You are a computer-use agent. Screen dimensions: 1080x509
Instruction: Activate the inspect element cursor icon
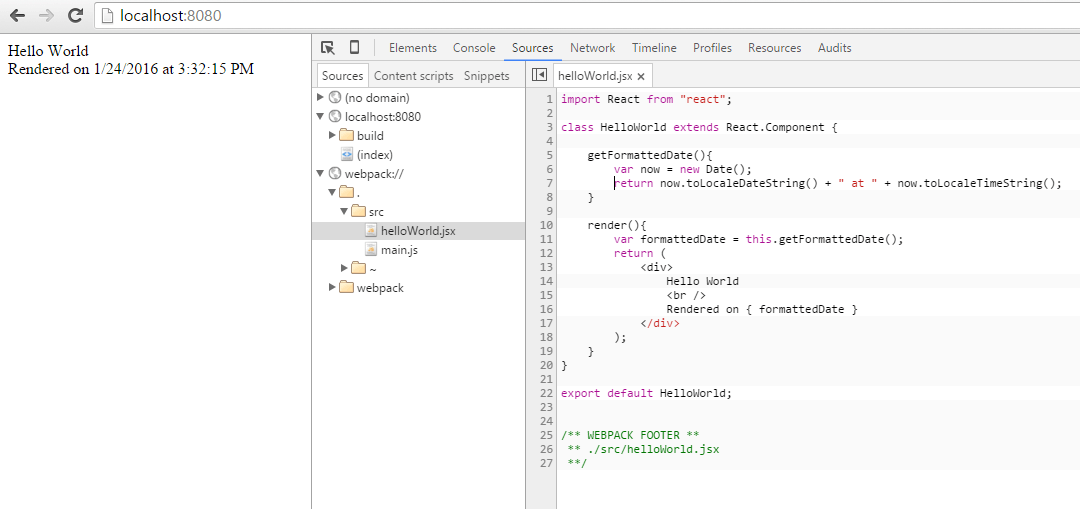[x=328, y=48]
